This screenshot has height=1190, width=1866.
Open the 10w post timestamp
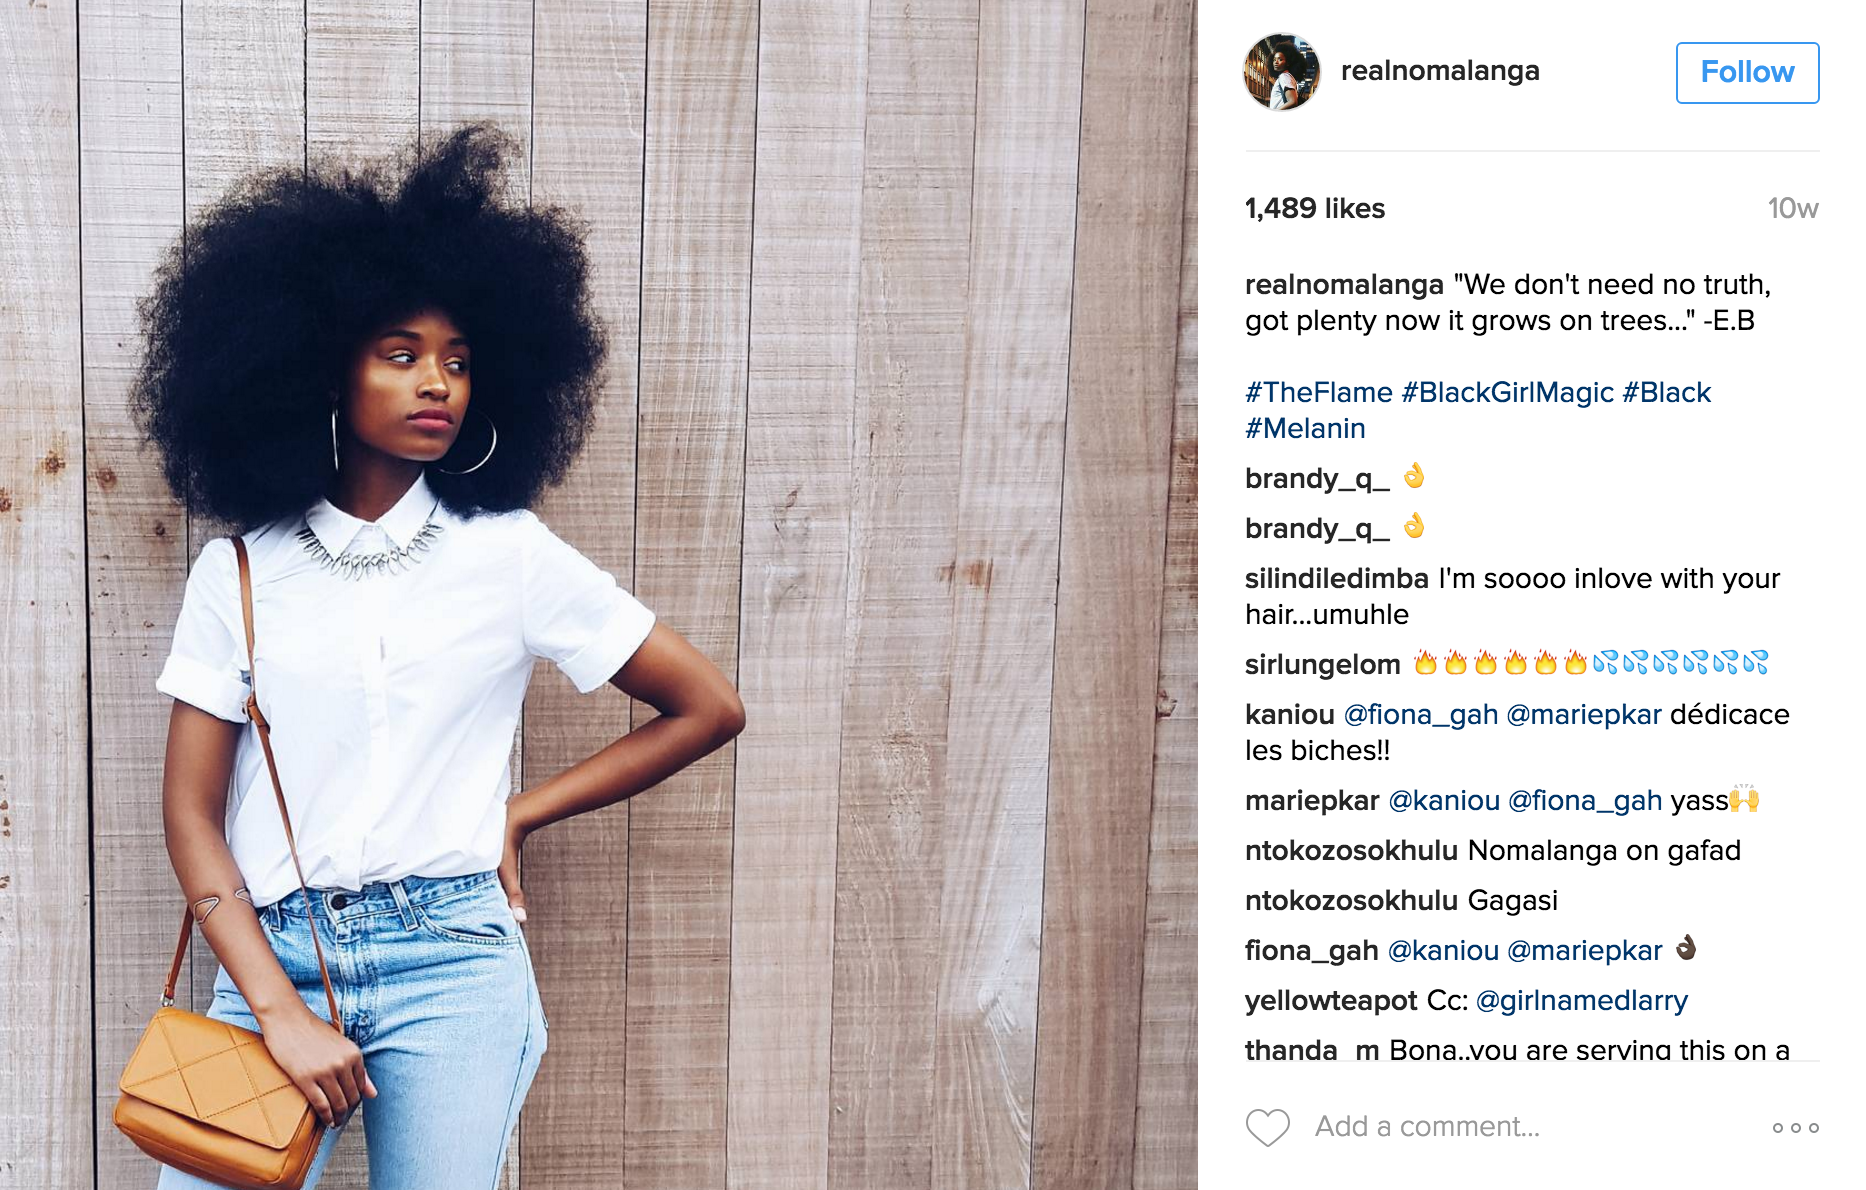point(1793,208)
